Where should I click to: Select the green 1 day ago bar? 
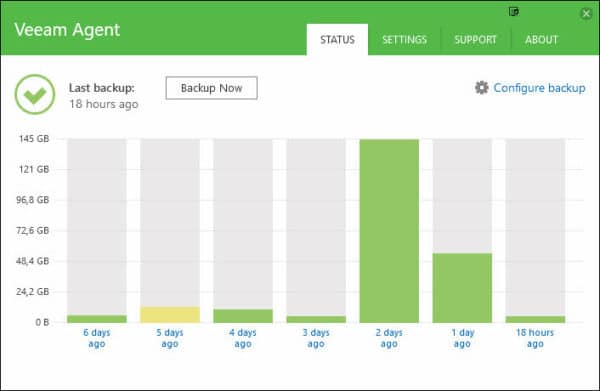point(462,288)
